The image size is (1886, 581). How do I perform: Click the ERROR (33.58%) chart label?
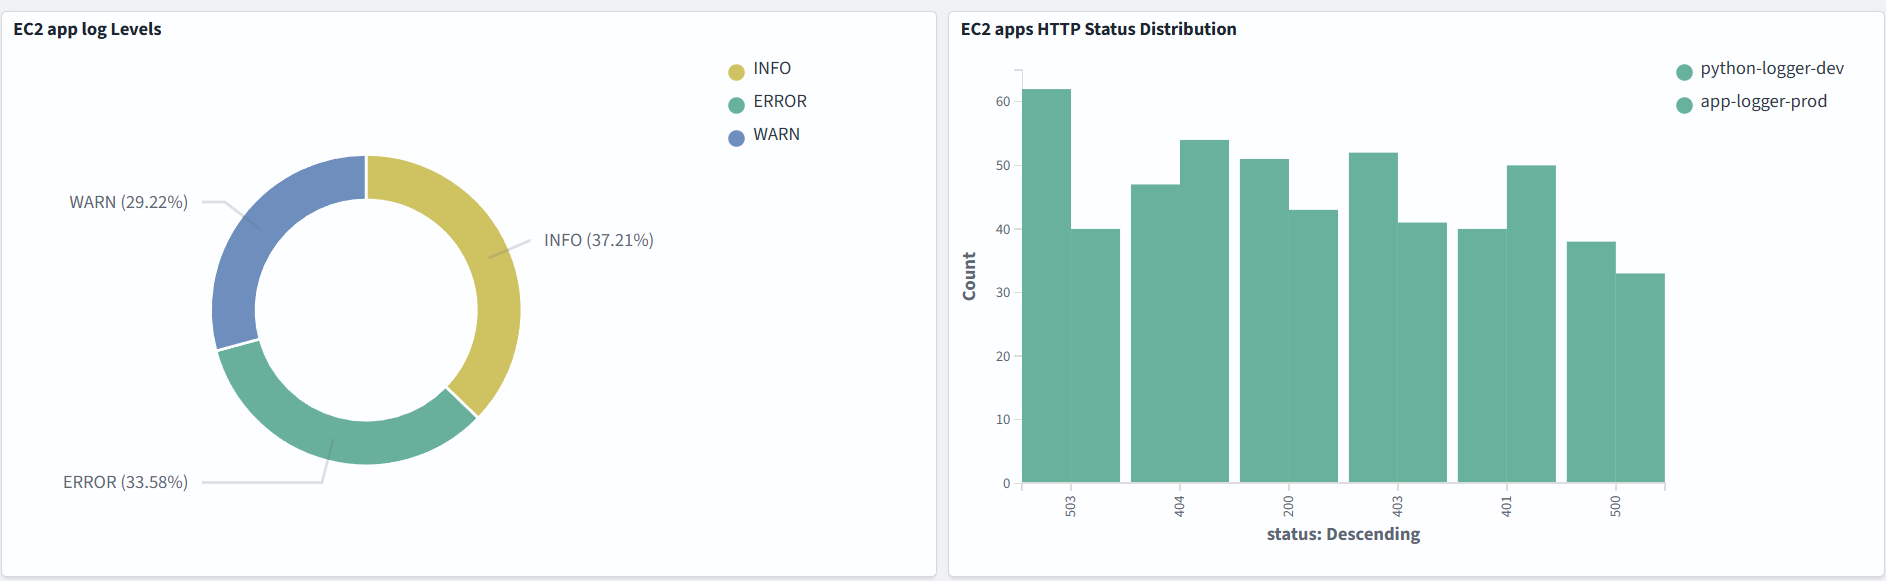(125, 482)
